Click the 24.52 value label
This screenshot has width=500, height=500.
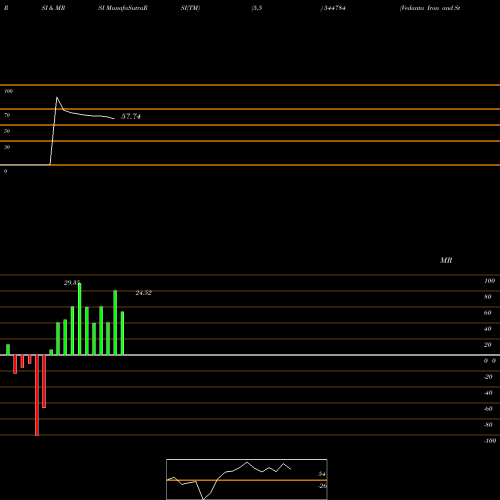(144, 293)
